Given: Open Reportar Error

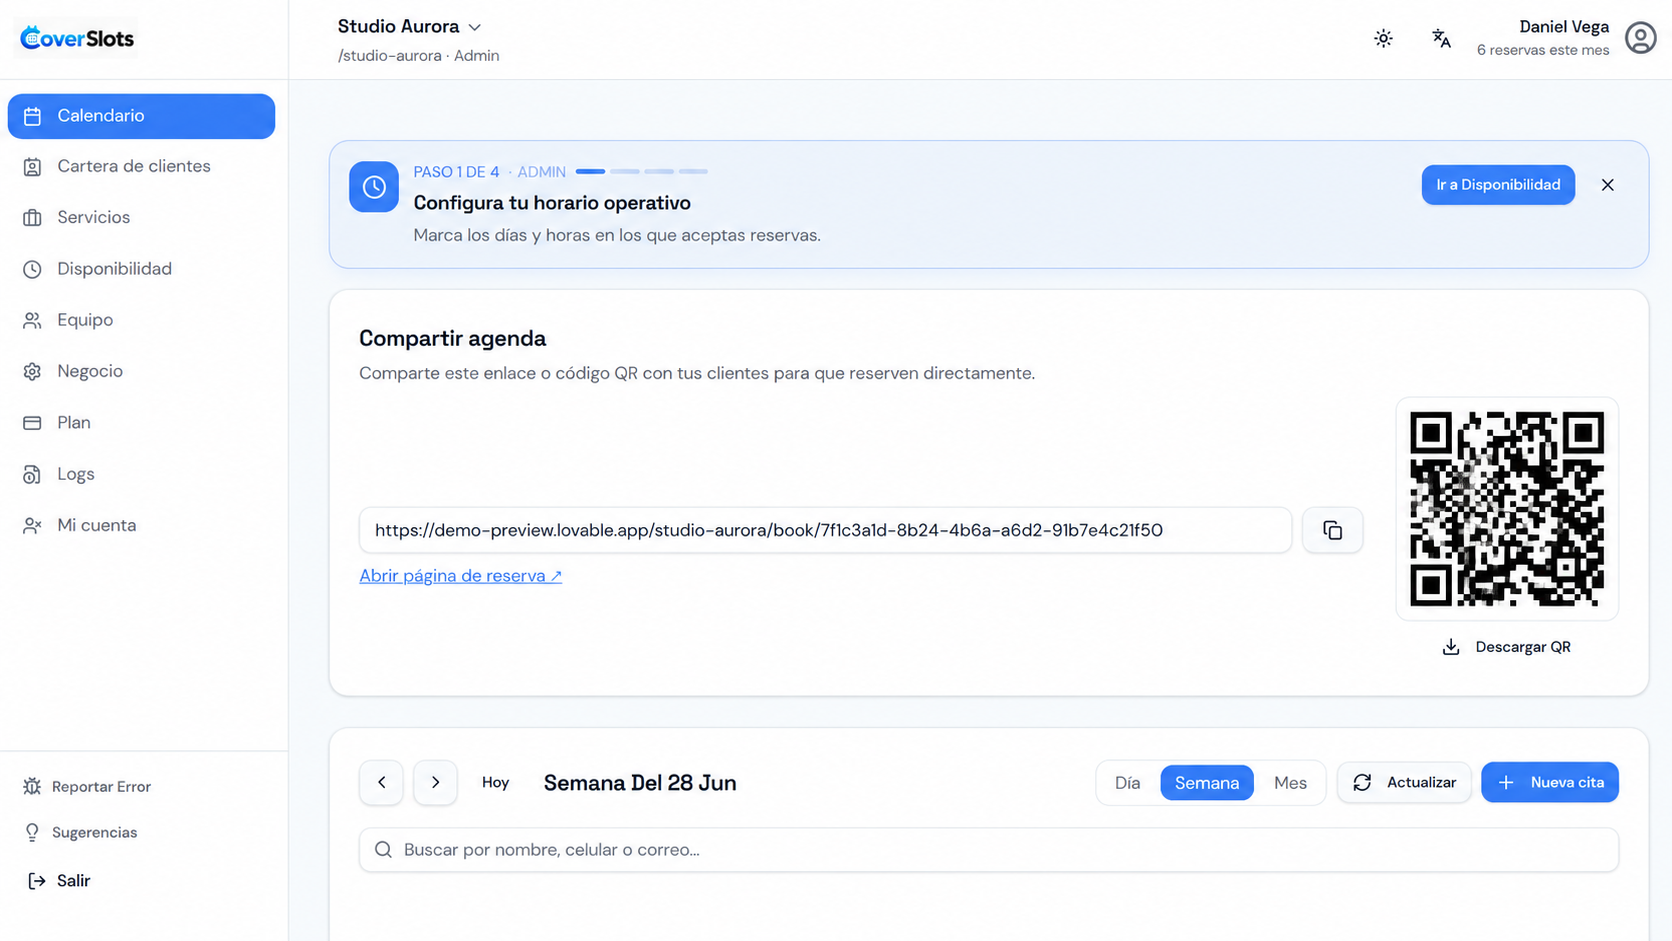Looking at the screenshot, I should (101, 787).
